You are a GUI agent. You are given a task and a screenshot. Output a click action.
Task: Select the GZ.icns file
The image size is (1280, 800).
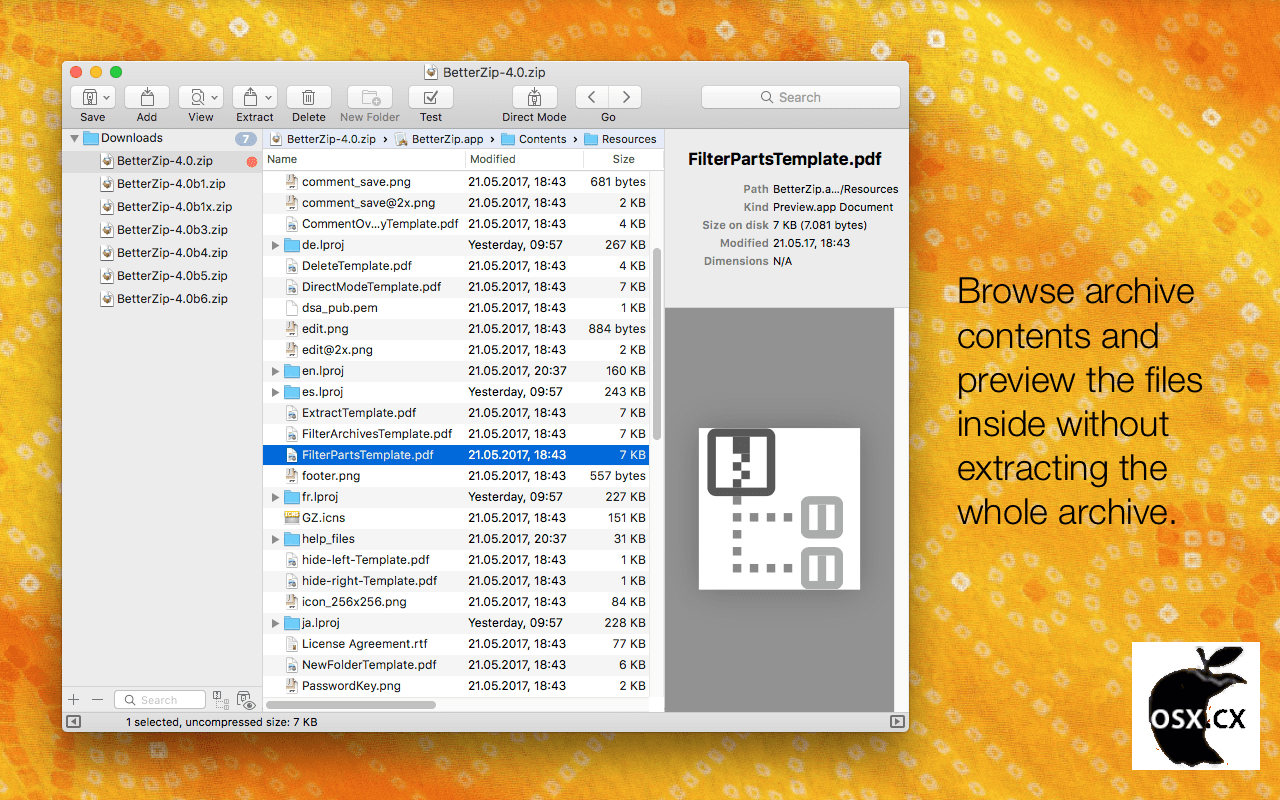[x=456, y=518]
